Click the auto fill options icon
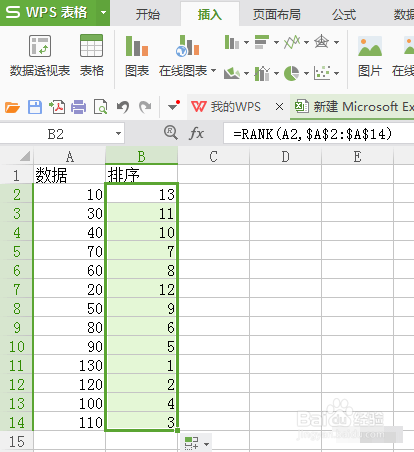Viewport: 414px width, 452px height. [x=191, y=443]
